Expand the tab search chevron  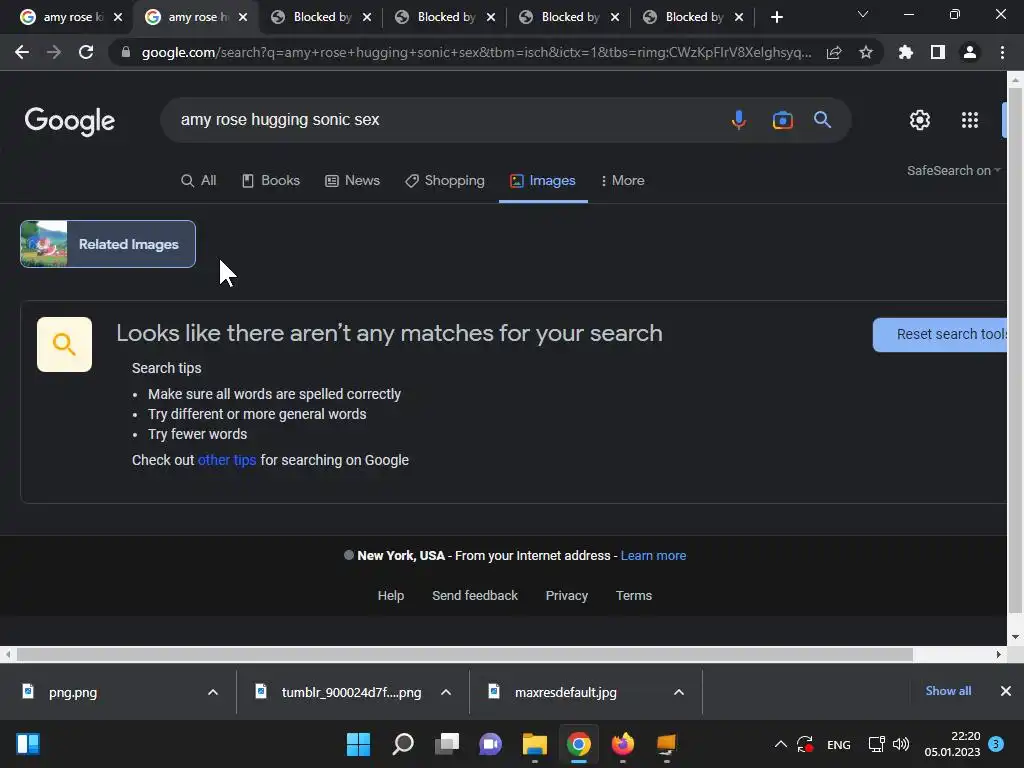click(863, 14)
